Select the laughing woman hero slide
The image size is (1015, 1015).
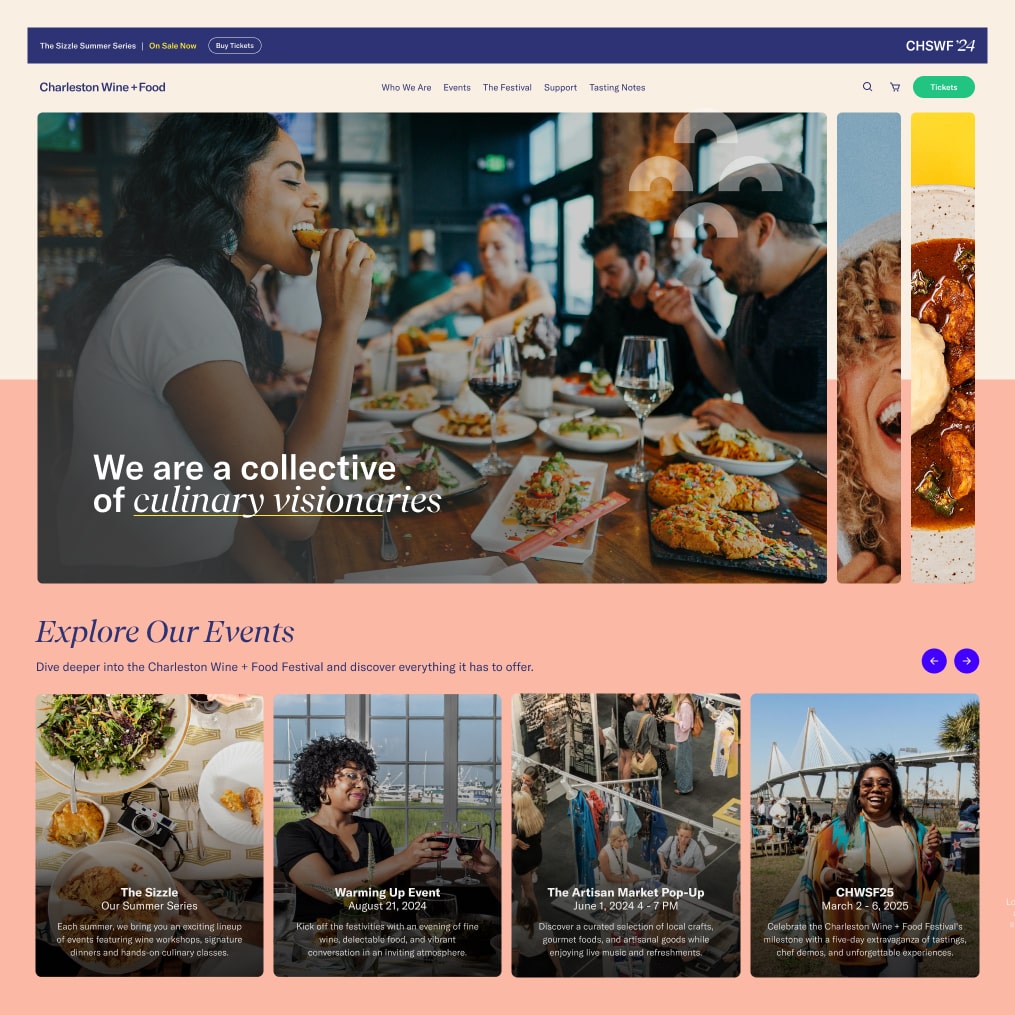click(x=869, y=348)
